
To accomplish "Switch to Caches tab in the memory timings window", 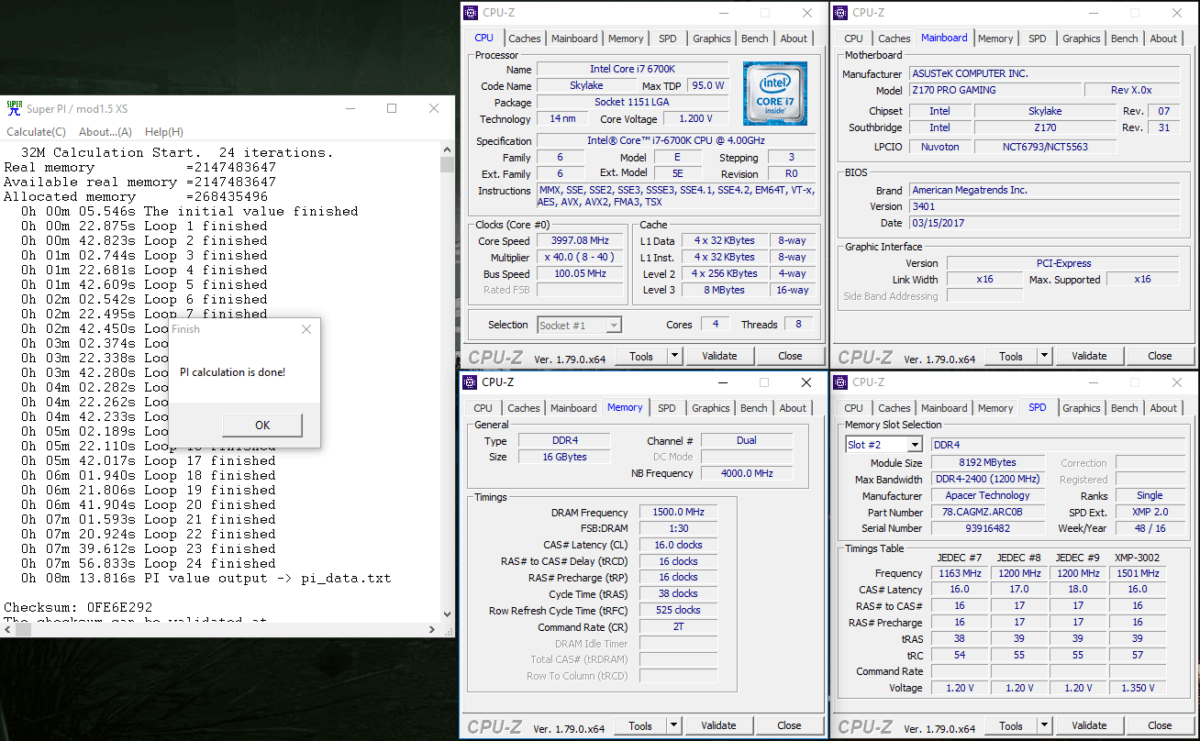I will [x=523, y=408].
